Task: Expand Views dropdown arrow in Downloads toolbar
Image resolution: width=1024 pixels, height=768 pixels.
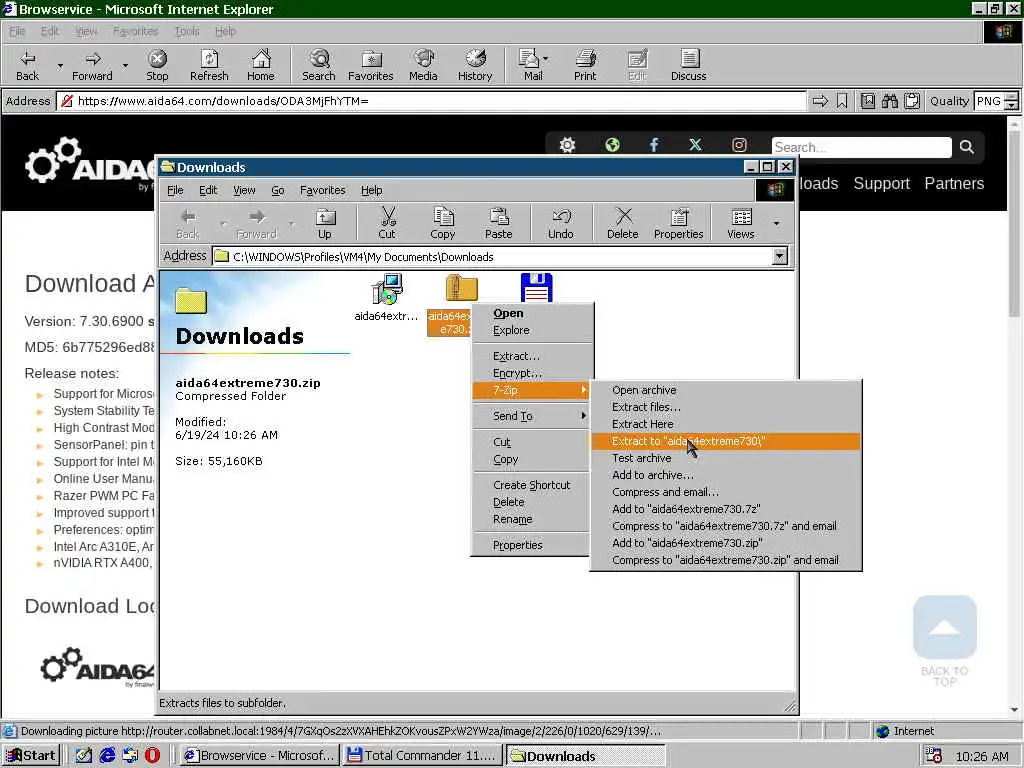Action: tap(776, 223)
